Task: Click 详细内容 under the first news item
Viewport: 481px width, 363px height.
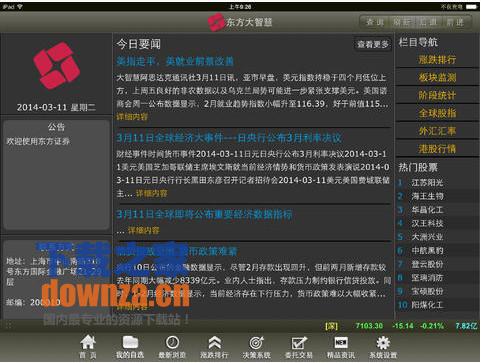Action: [132, 117]
